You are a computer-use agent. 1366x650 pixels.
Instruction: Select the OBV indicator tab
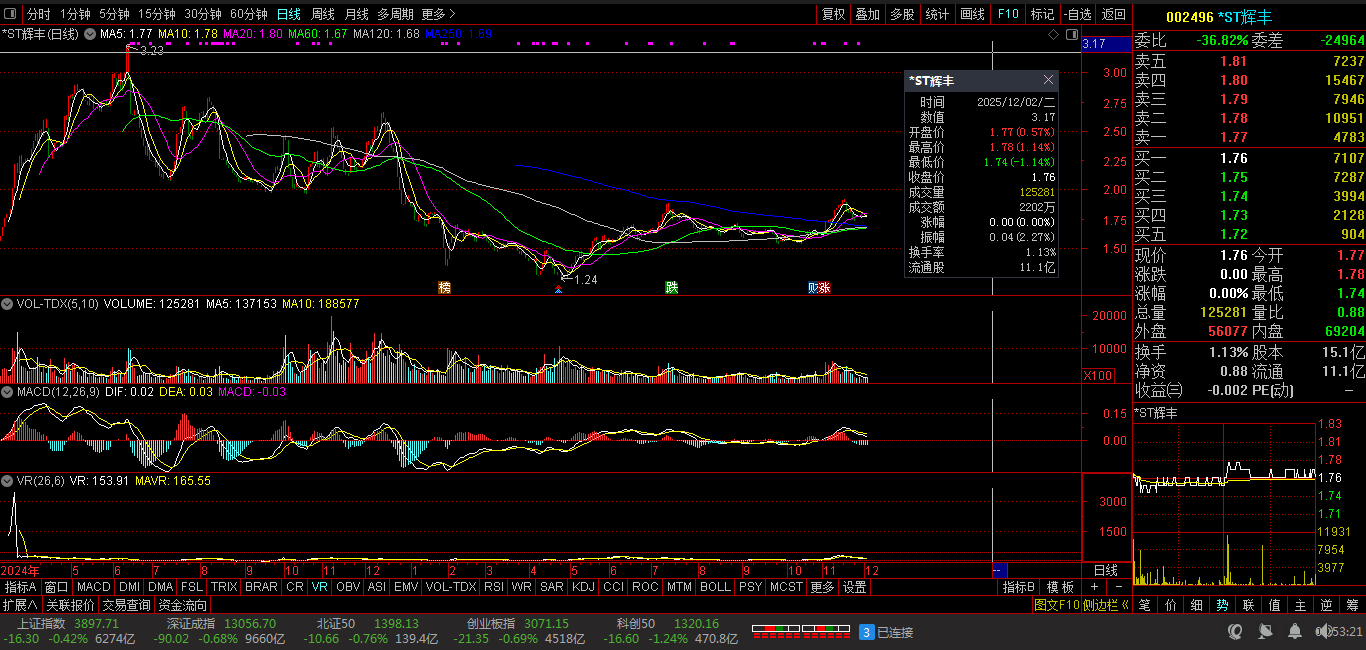click(x=348, y=587)
